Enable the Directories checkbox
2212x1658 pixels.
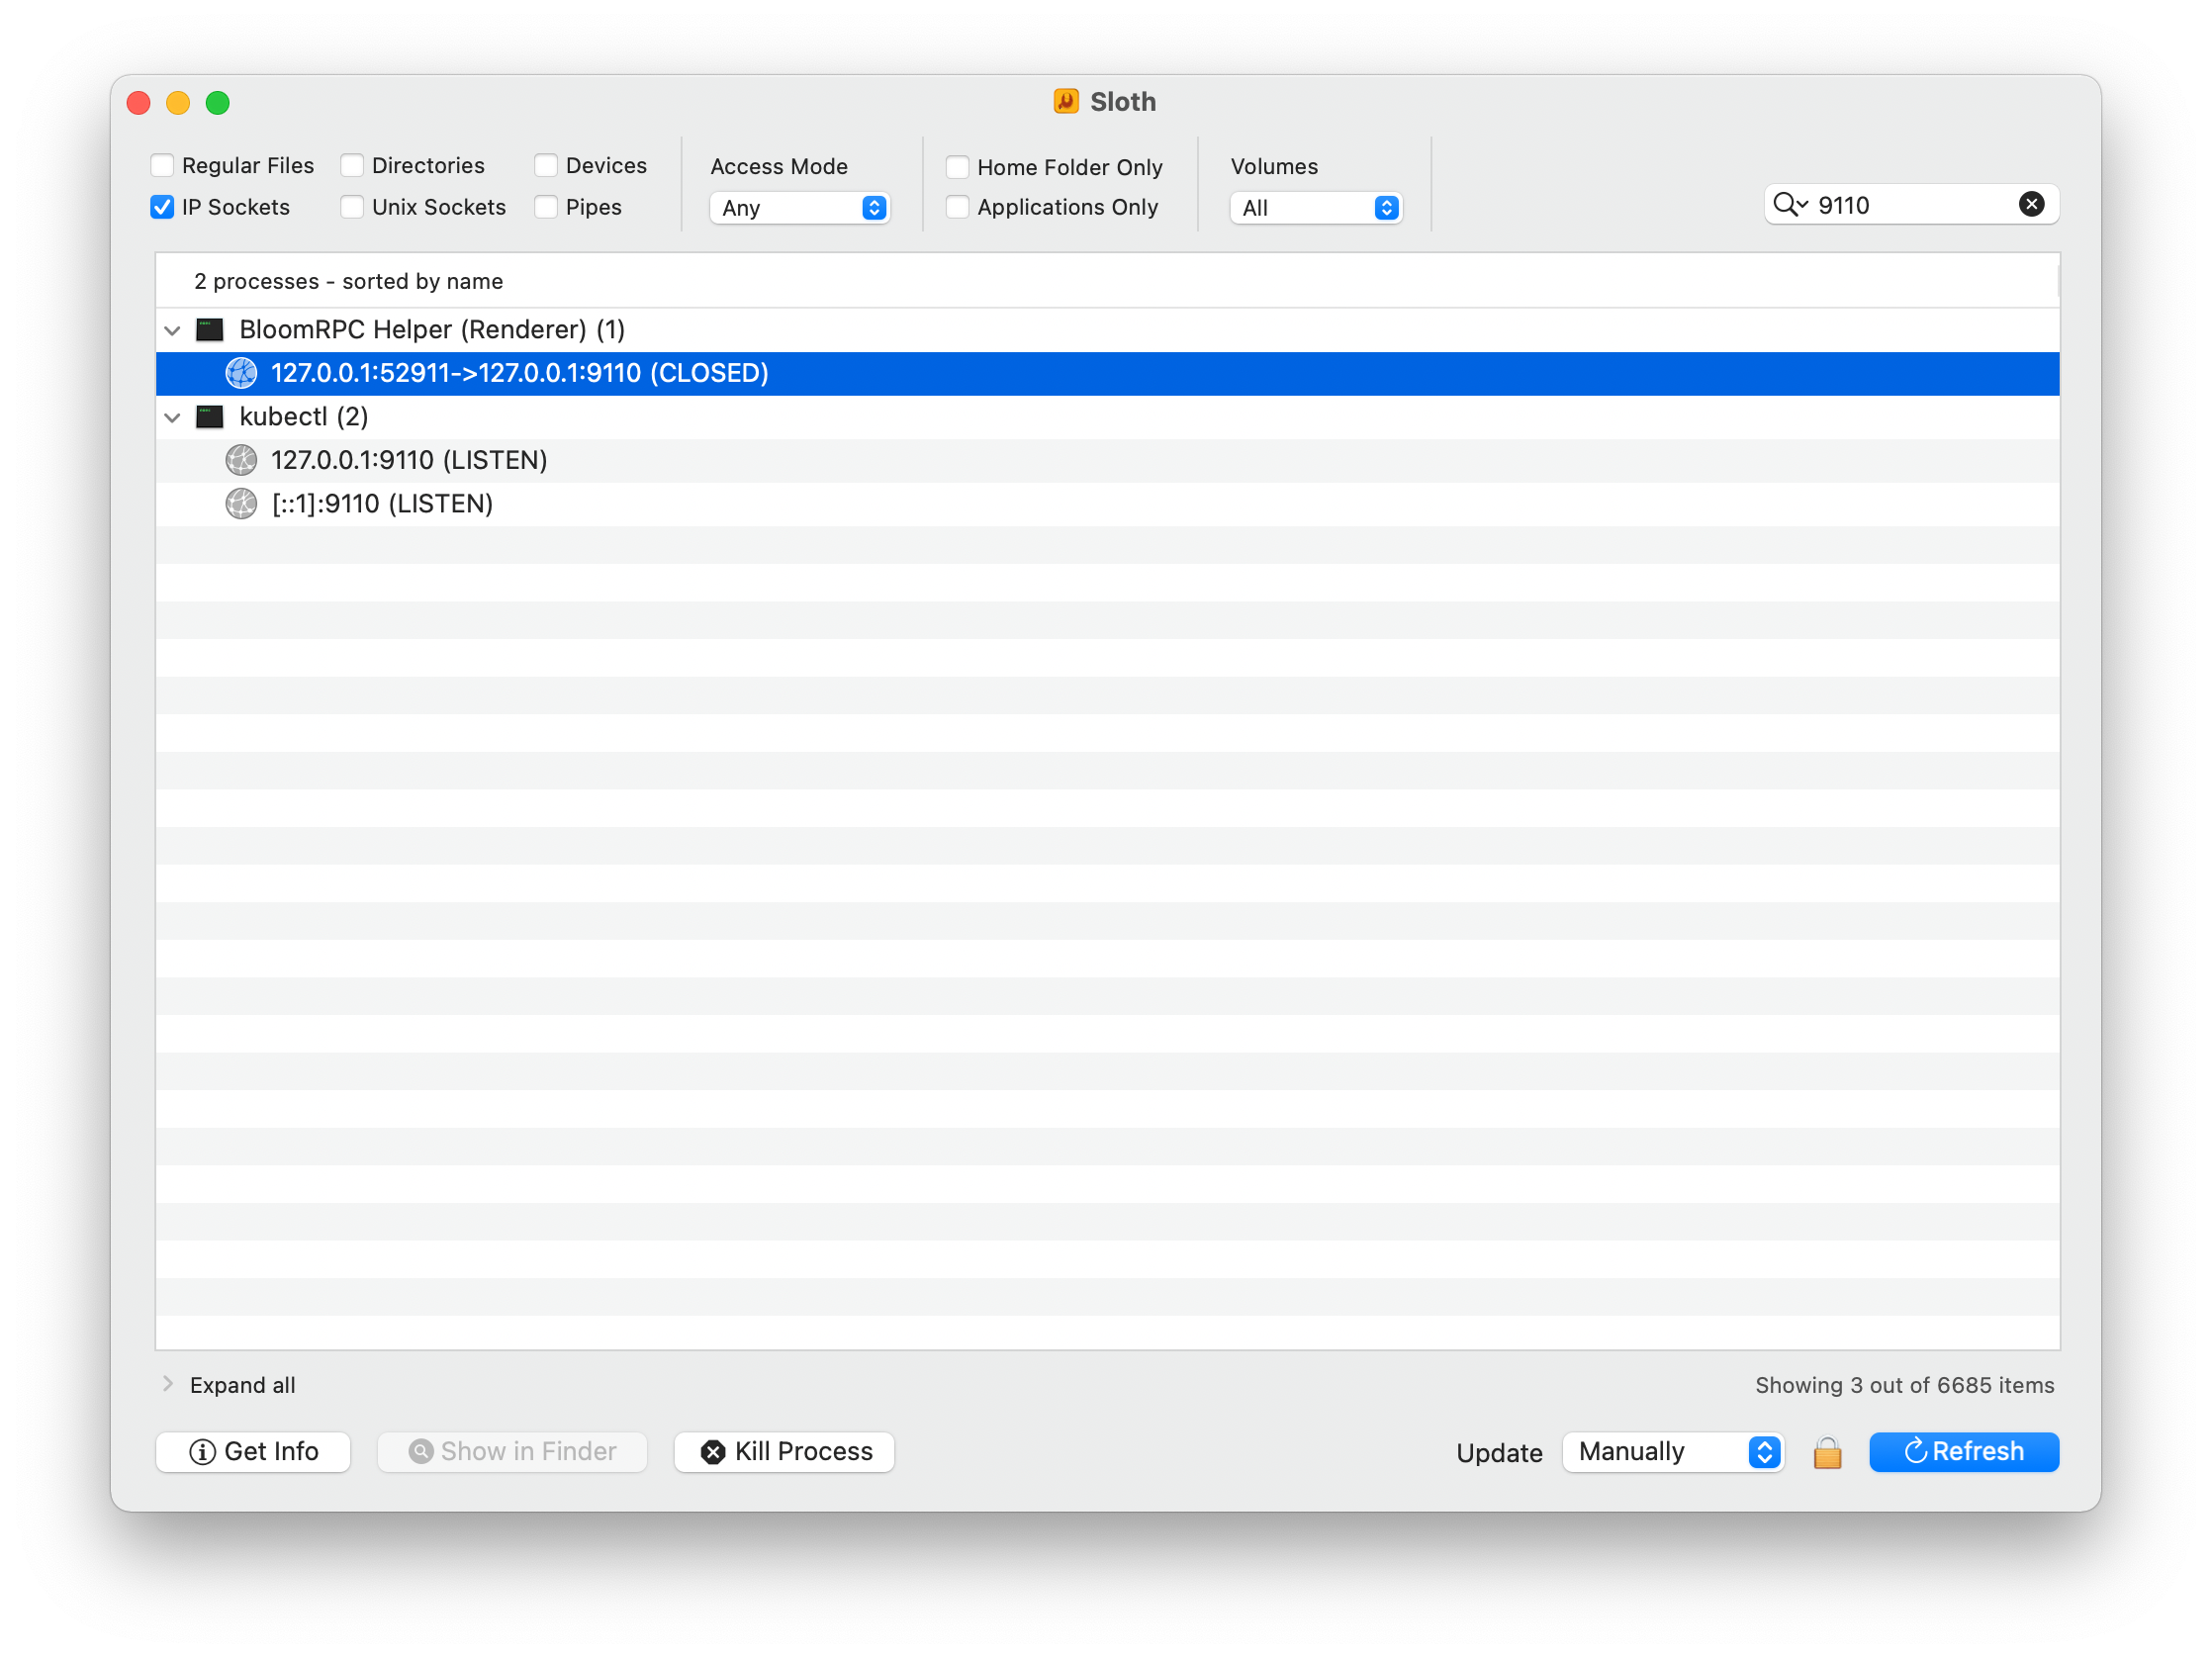coord(352,165)
